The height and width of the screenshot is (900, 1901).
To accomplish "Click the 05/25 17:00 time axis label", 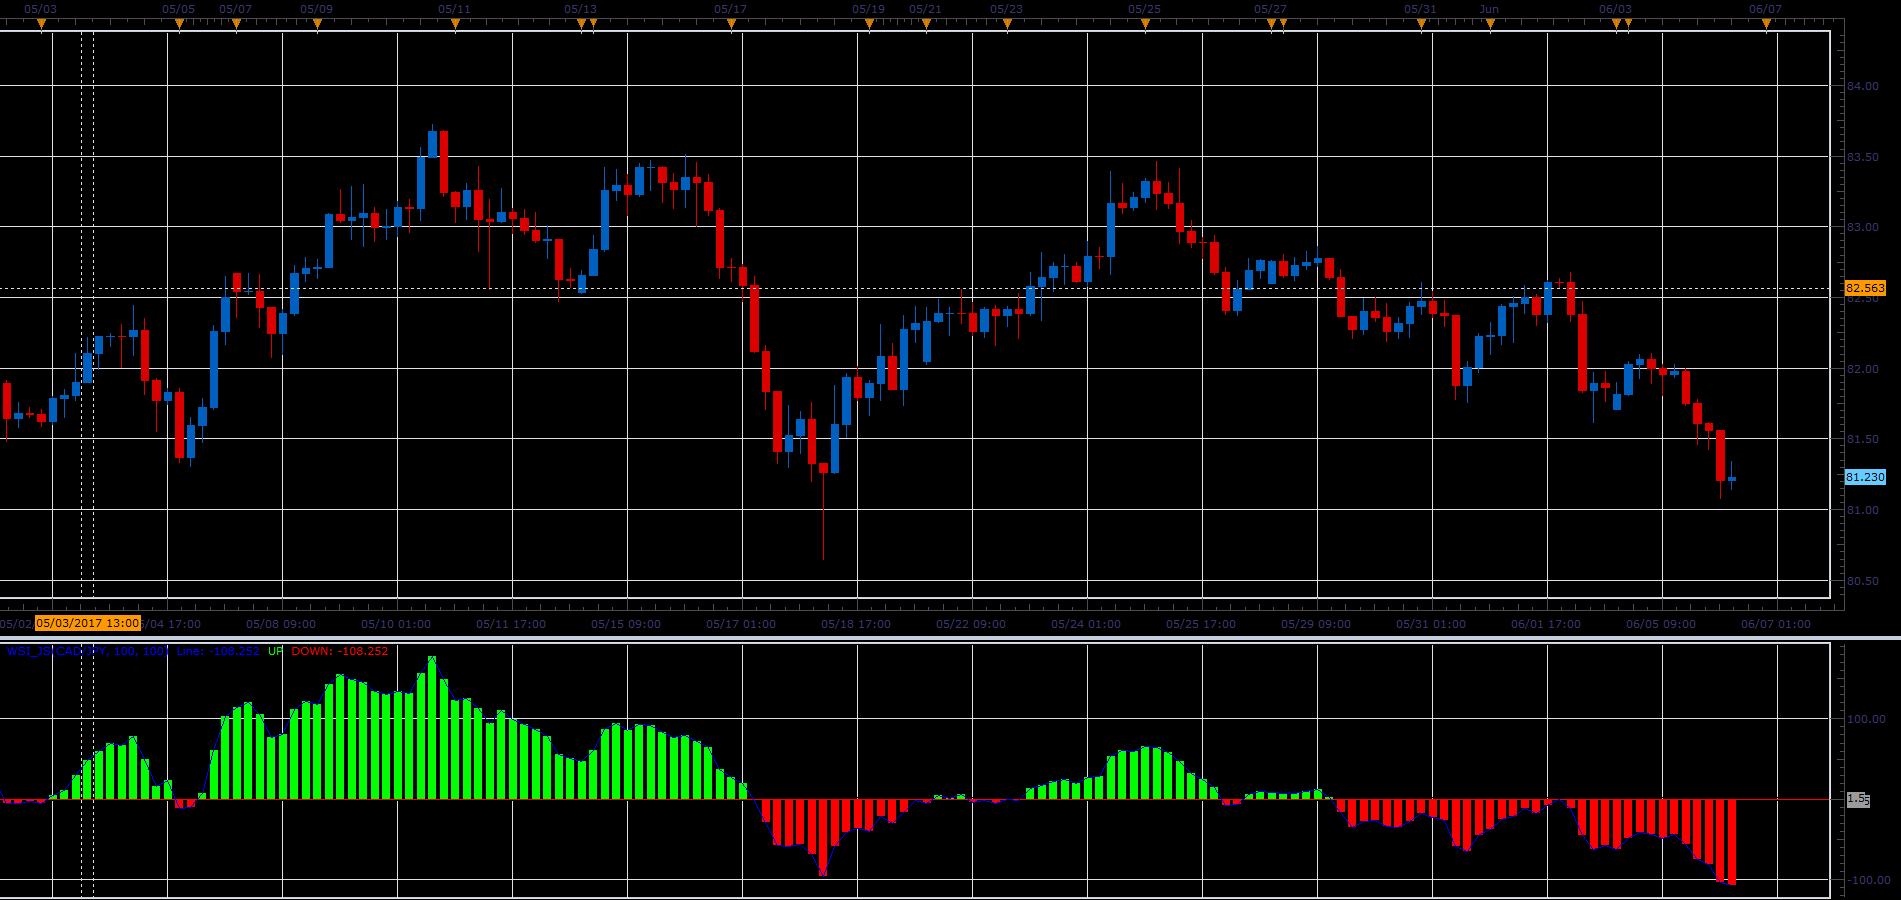I will point(1201,624).
